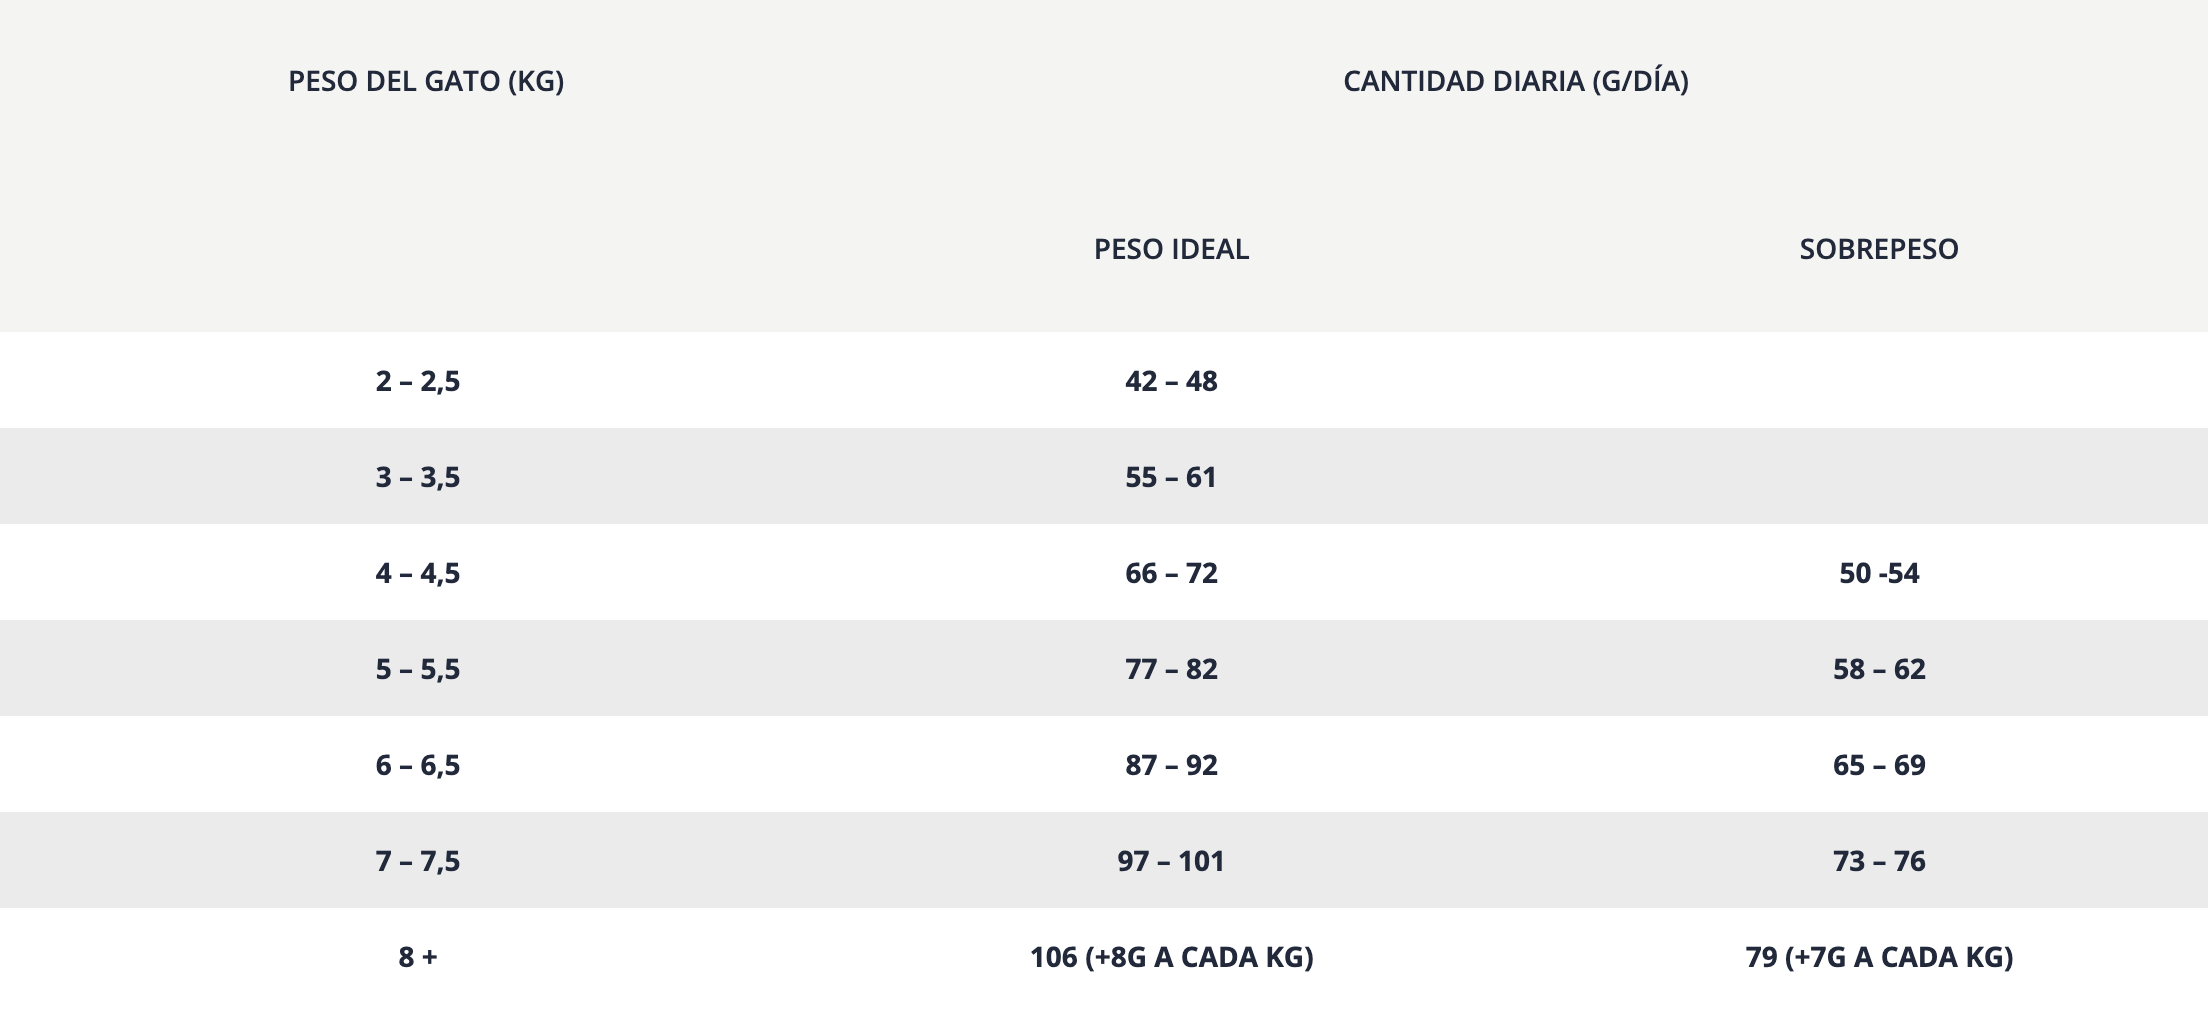Click the "PESO DEL GATO (KG)" column header
This screenshot has width=2208, height=1012.
click(426, 81)
